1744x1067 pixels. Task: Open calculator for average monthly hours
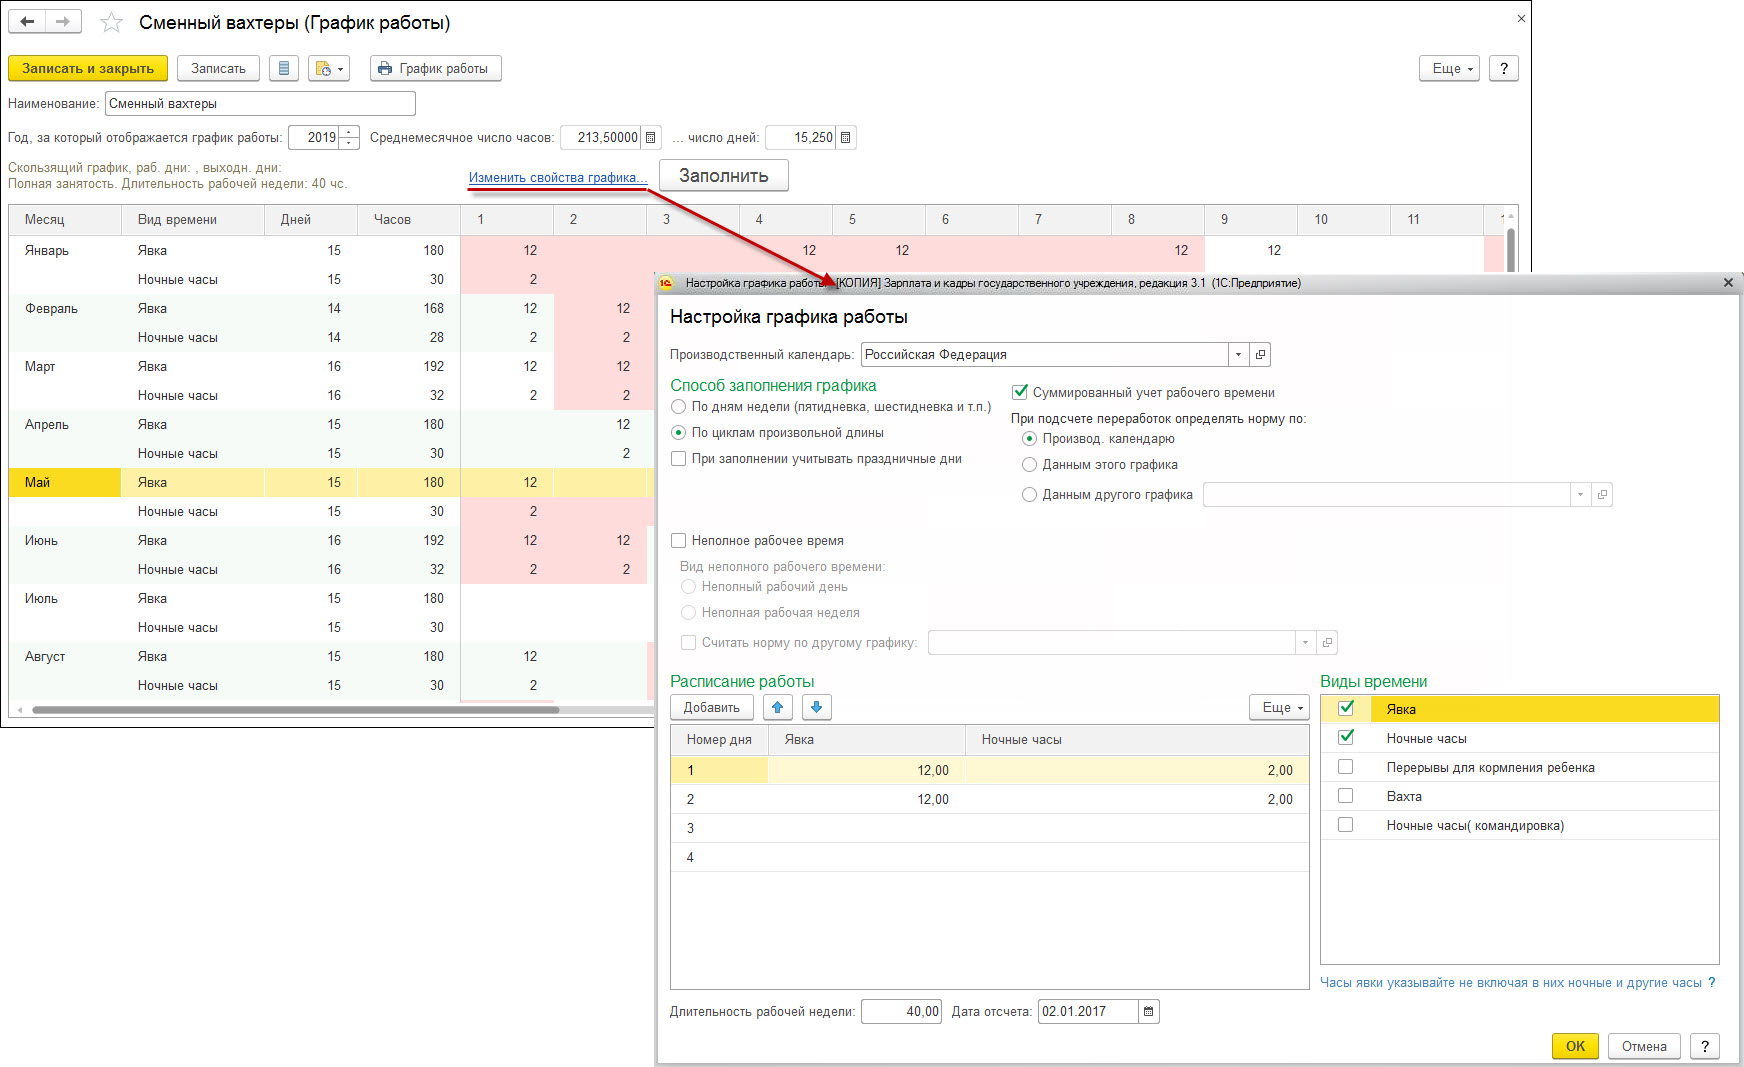pyautogui.click(x=650, y=138)
